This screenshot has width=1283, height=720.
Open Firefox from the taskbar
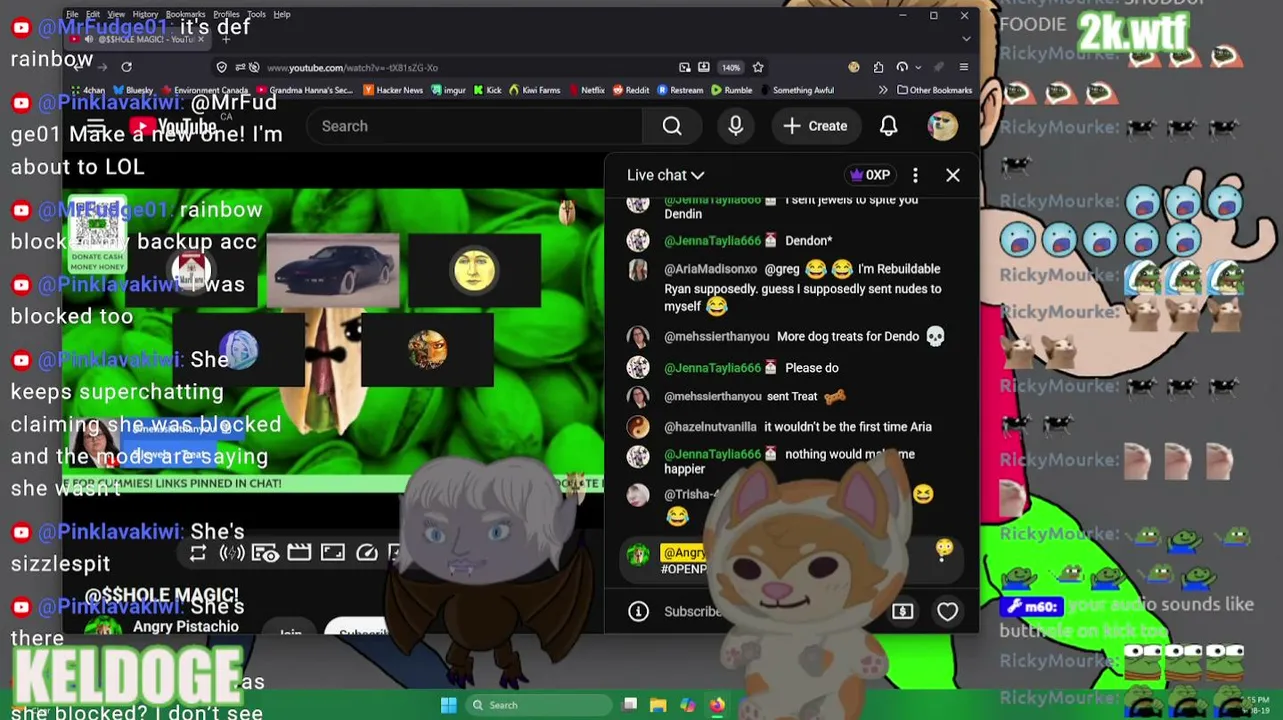point(717,705)
